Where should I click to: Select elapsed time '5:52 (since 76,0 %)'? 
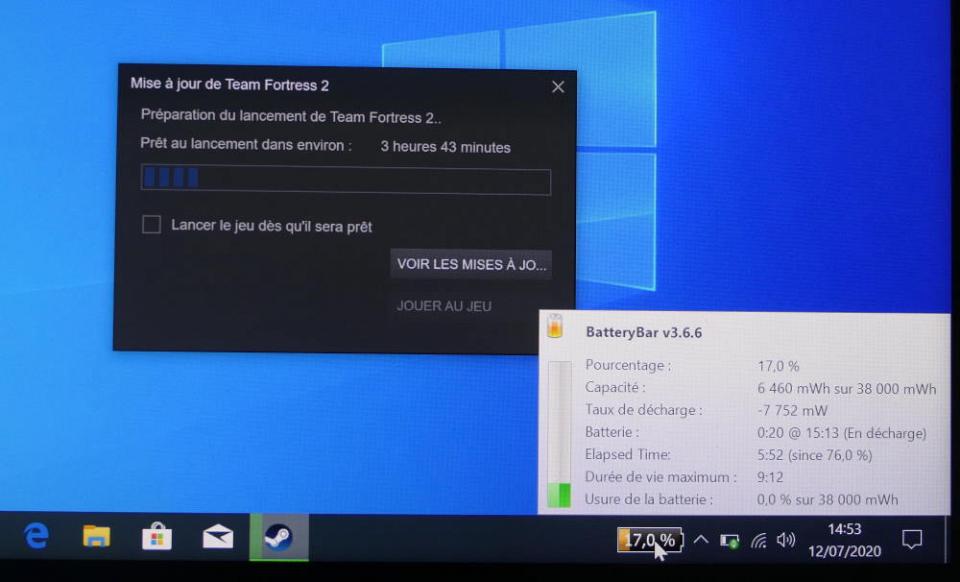(814, 455)
